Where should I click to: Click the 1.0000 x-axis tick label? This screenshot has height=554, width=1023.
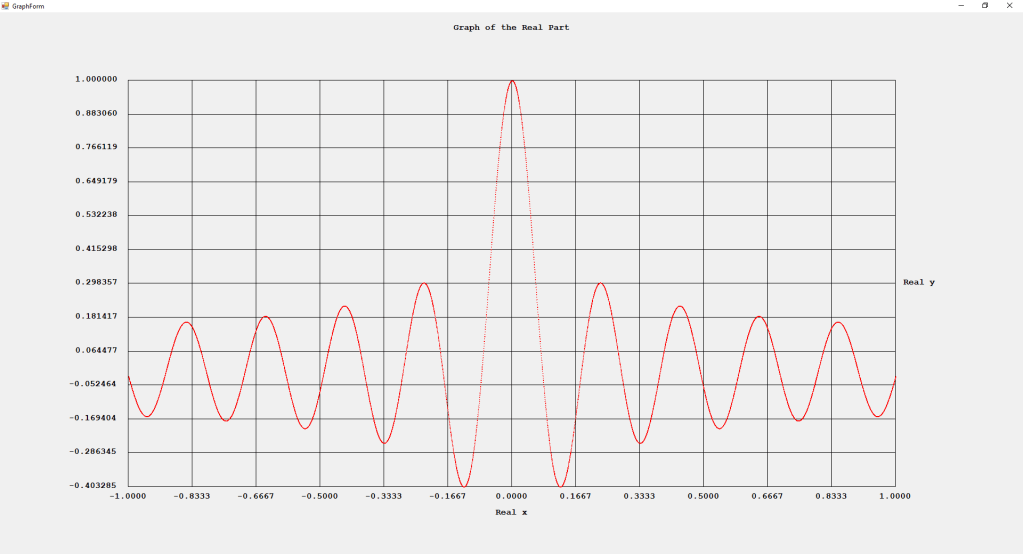[x=894, y=496]
